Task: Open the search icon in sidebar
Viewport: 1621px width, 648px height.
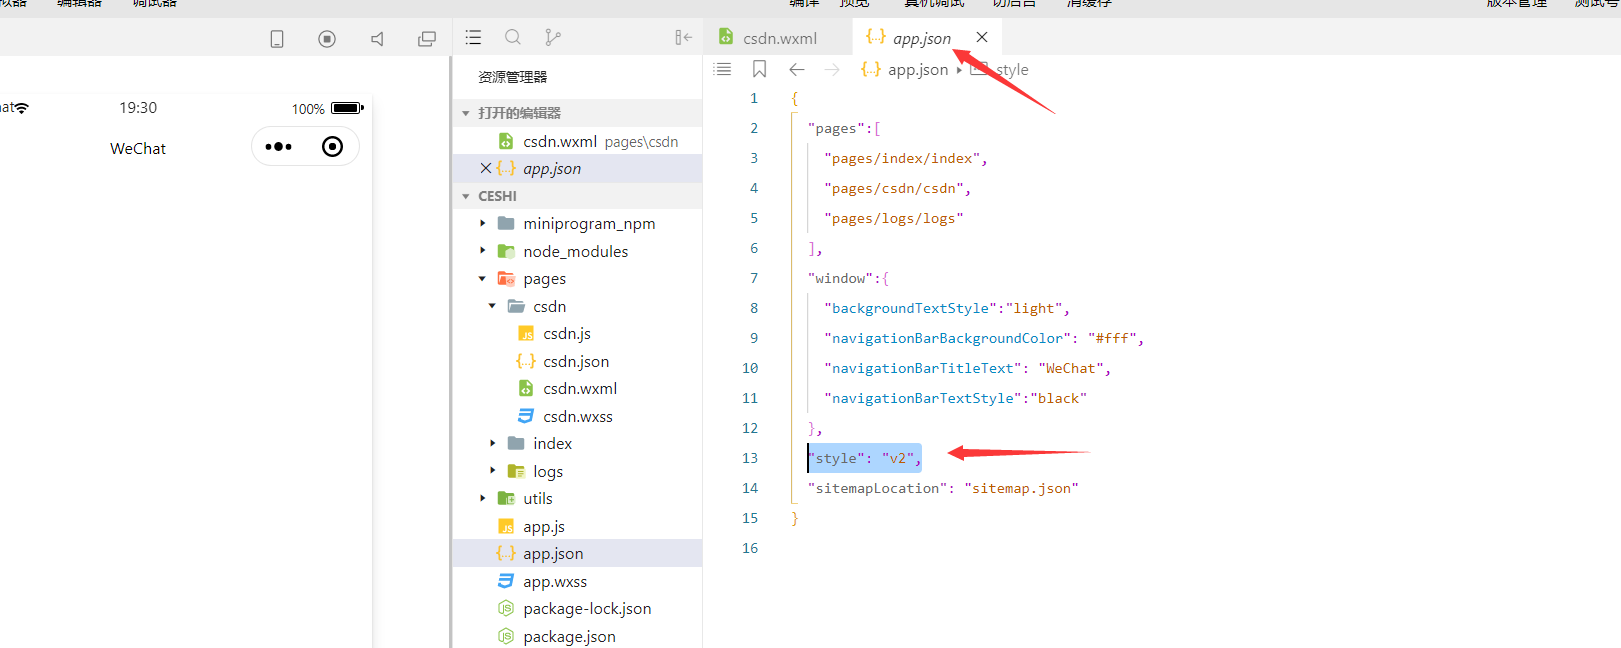Action: [513, 37]
